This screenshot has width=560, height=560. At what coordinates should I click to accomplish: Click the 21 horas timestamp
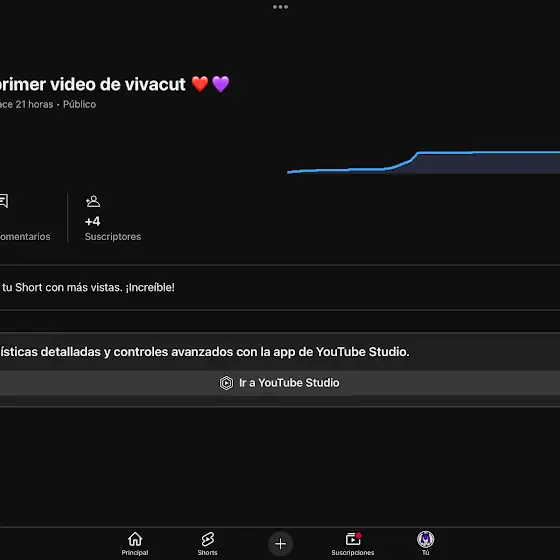pos(34,104)
